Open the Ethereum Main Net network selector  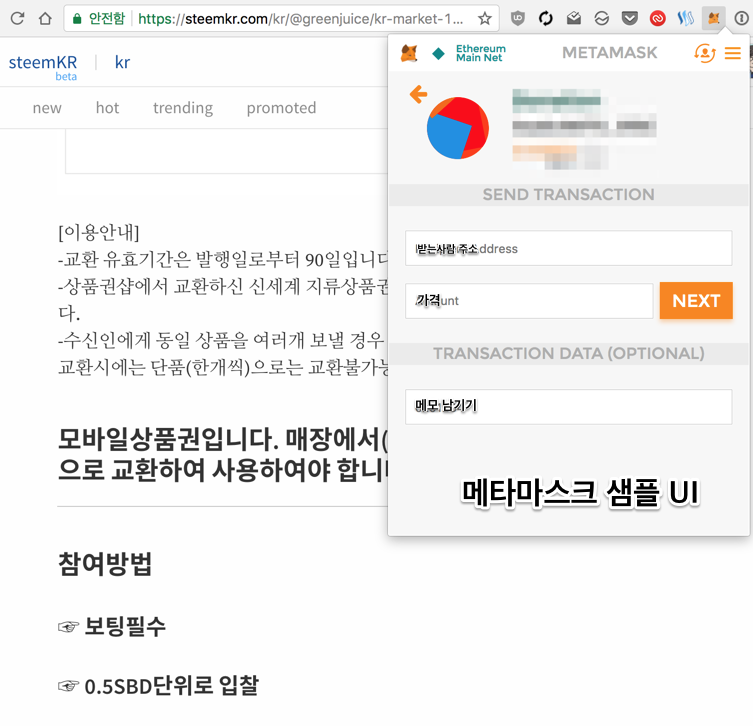[469, 53]
